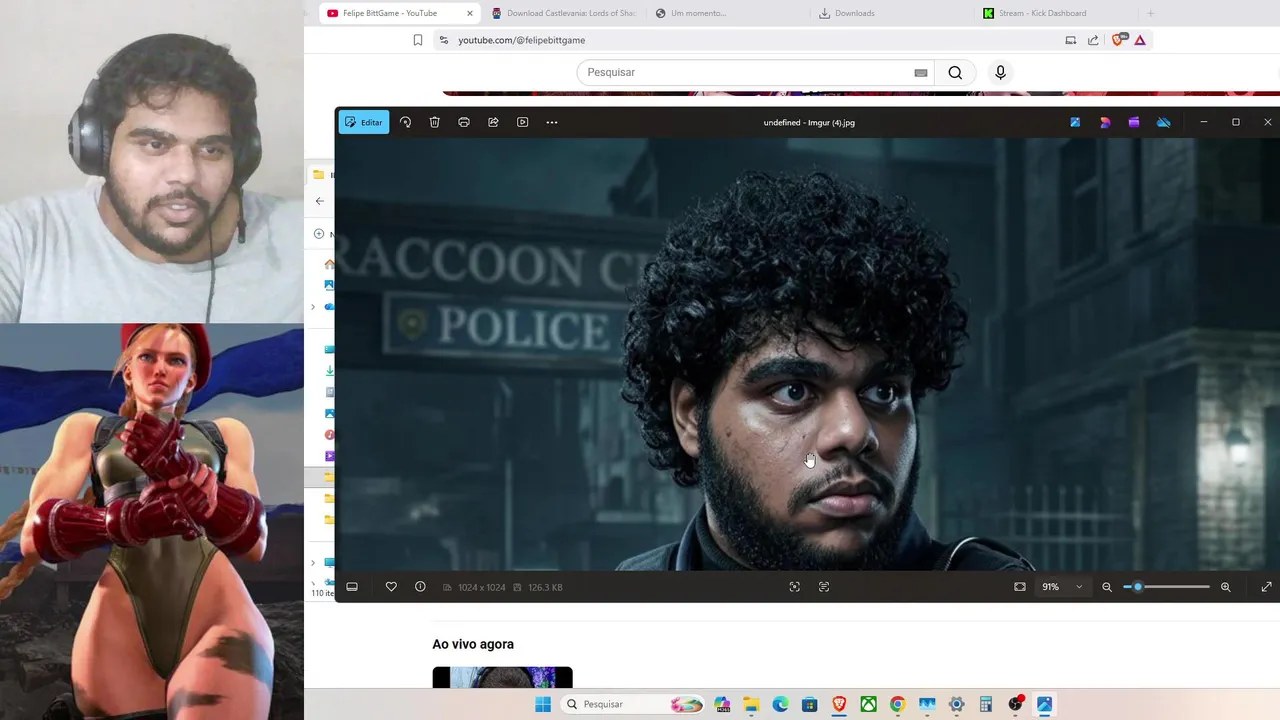Close the Felipe BittGame YouTube tab
The image size is (1280, 720).
[x=470, y=13]
